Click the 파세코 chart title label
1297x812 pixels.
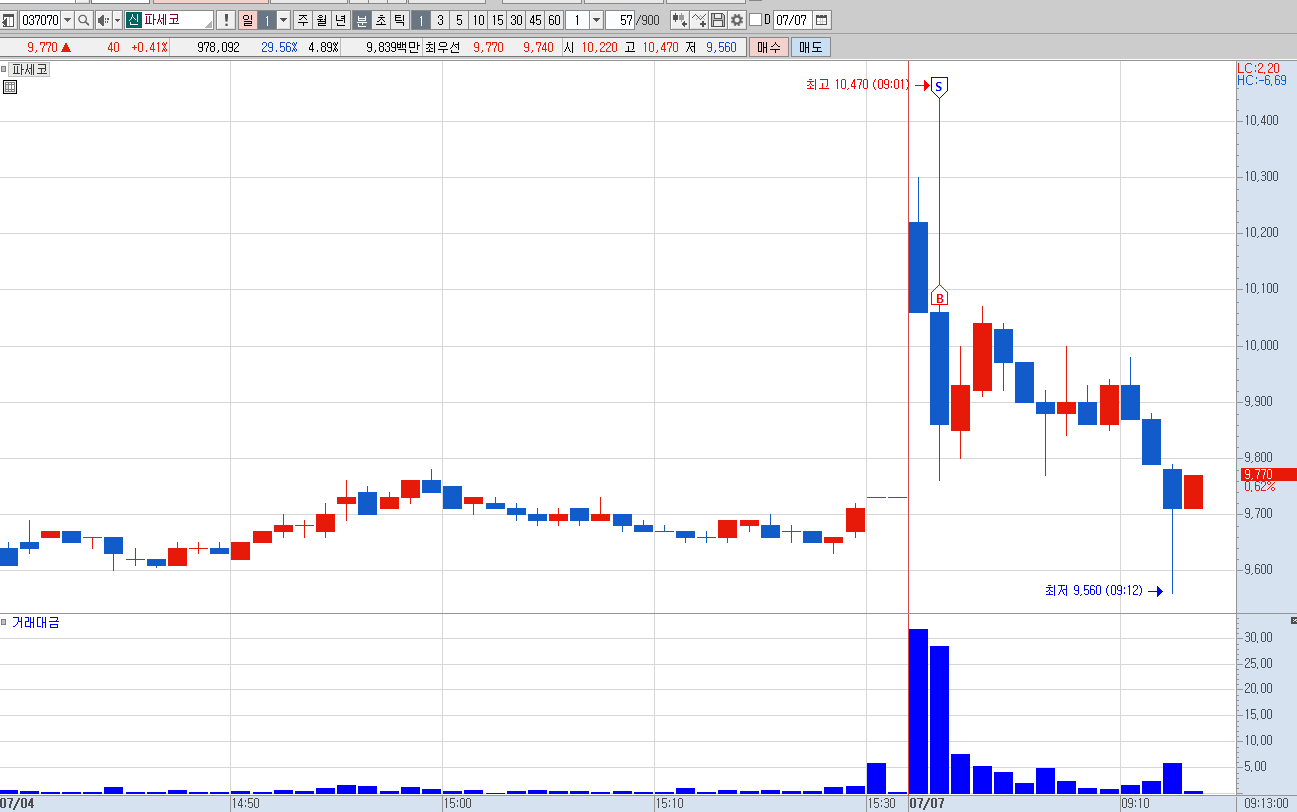[29, 69]
